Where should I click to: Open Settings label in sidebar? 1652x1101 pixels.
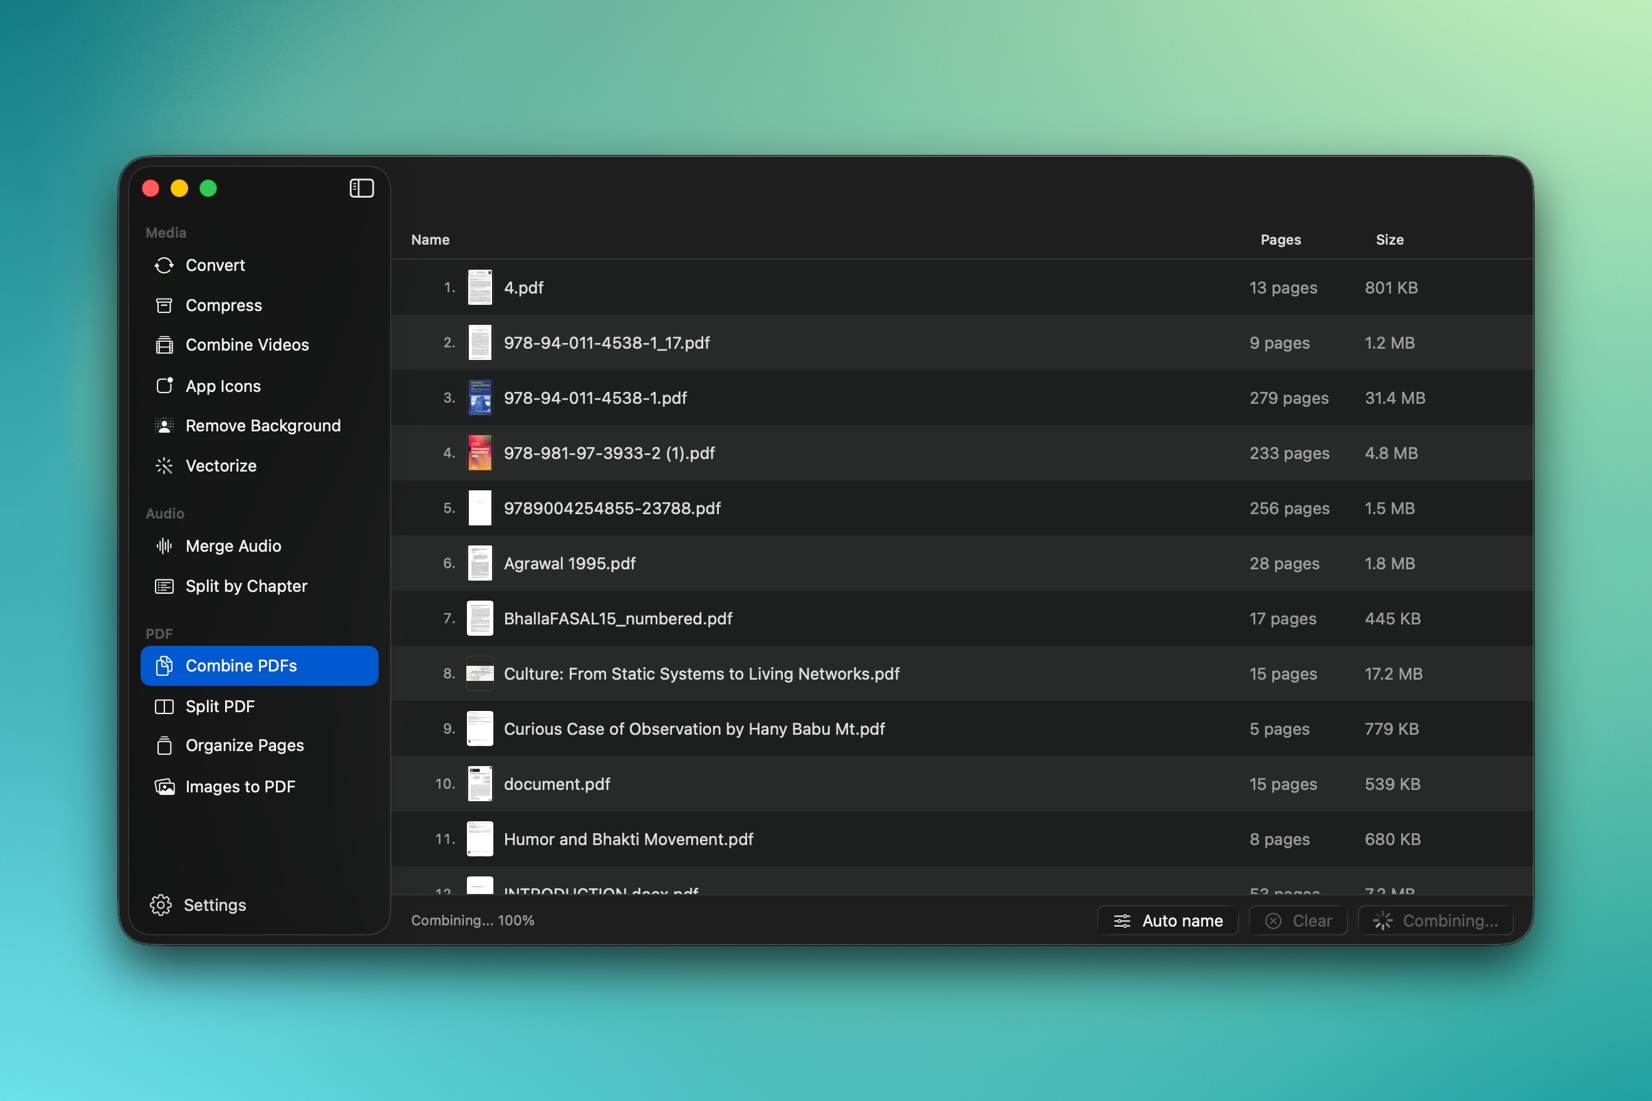click(x=215, y=905)
